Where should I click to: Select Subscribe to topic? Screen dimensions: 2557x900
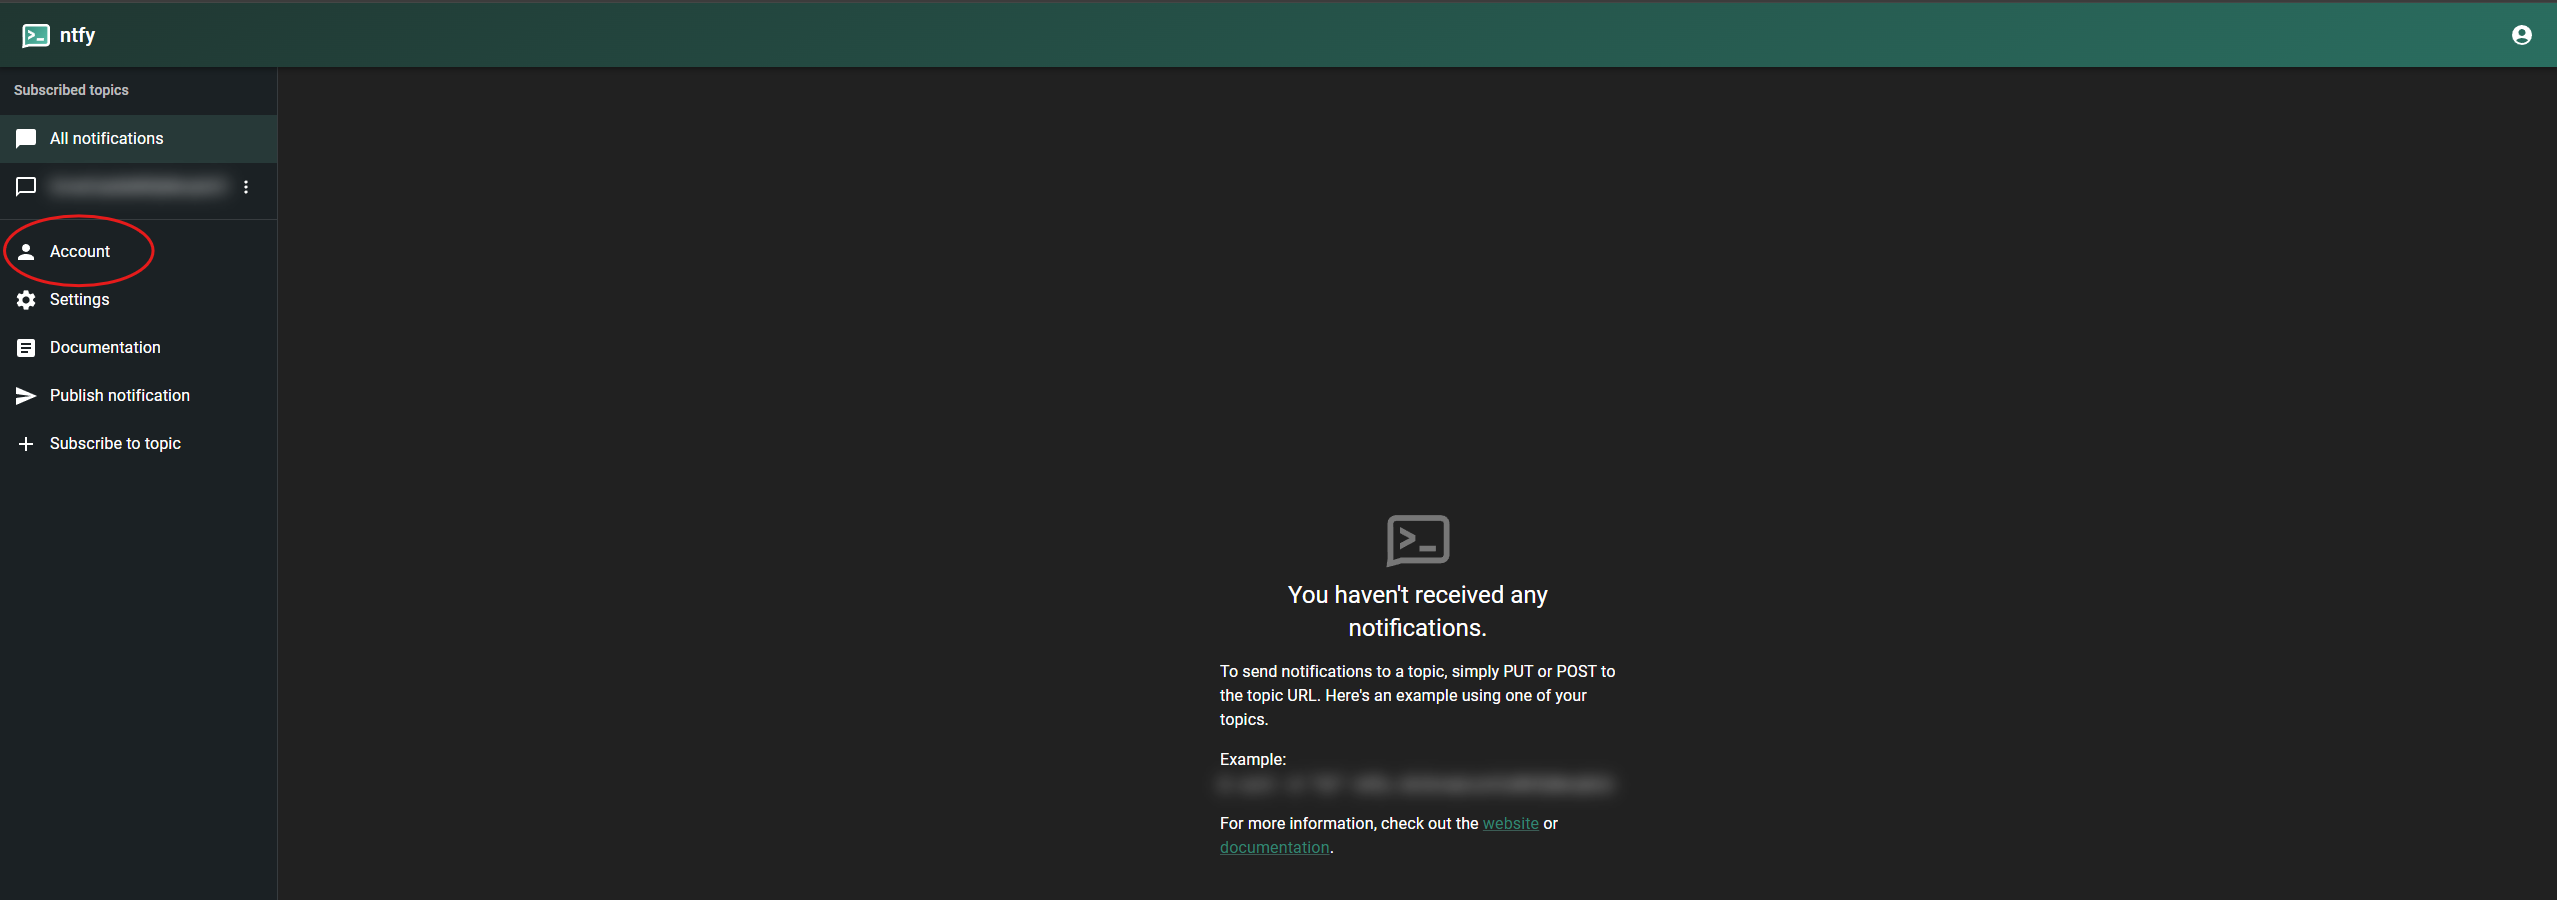(x=138, y=443)
